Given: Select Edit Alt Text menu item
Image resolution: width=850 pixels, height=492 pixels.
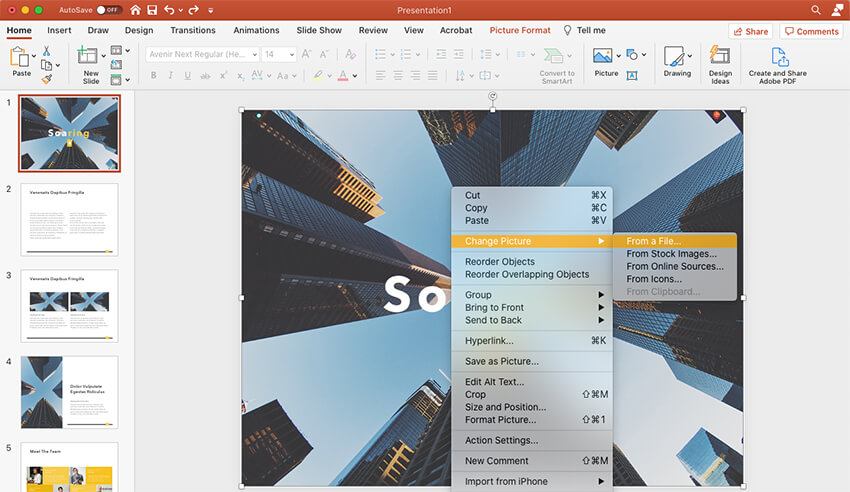Looking at the screenshot, I should click(x=532, y=381).
